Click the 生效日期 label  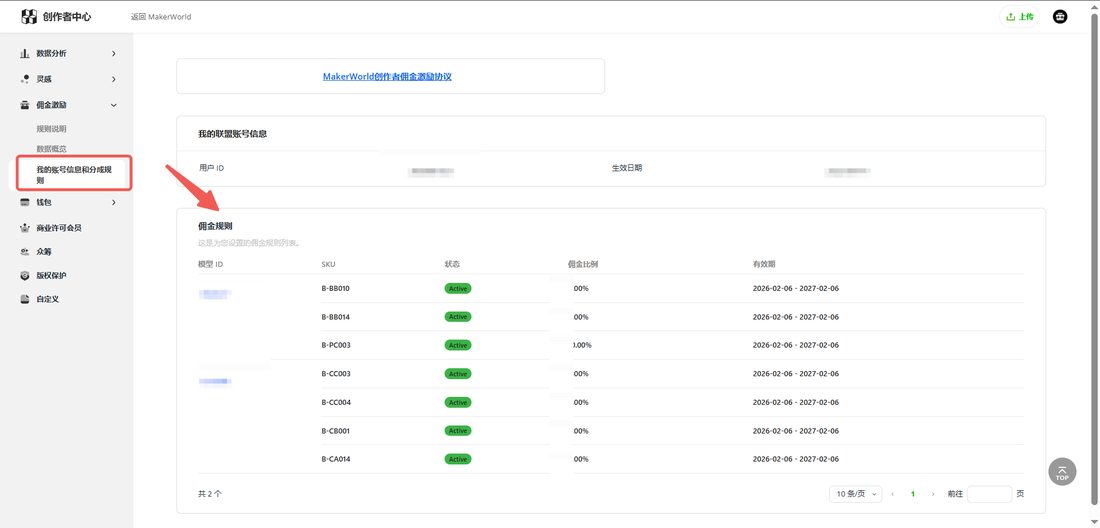(626, 168)
